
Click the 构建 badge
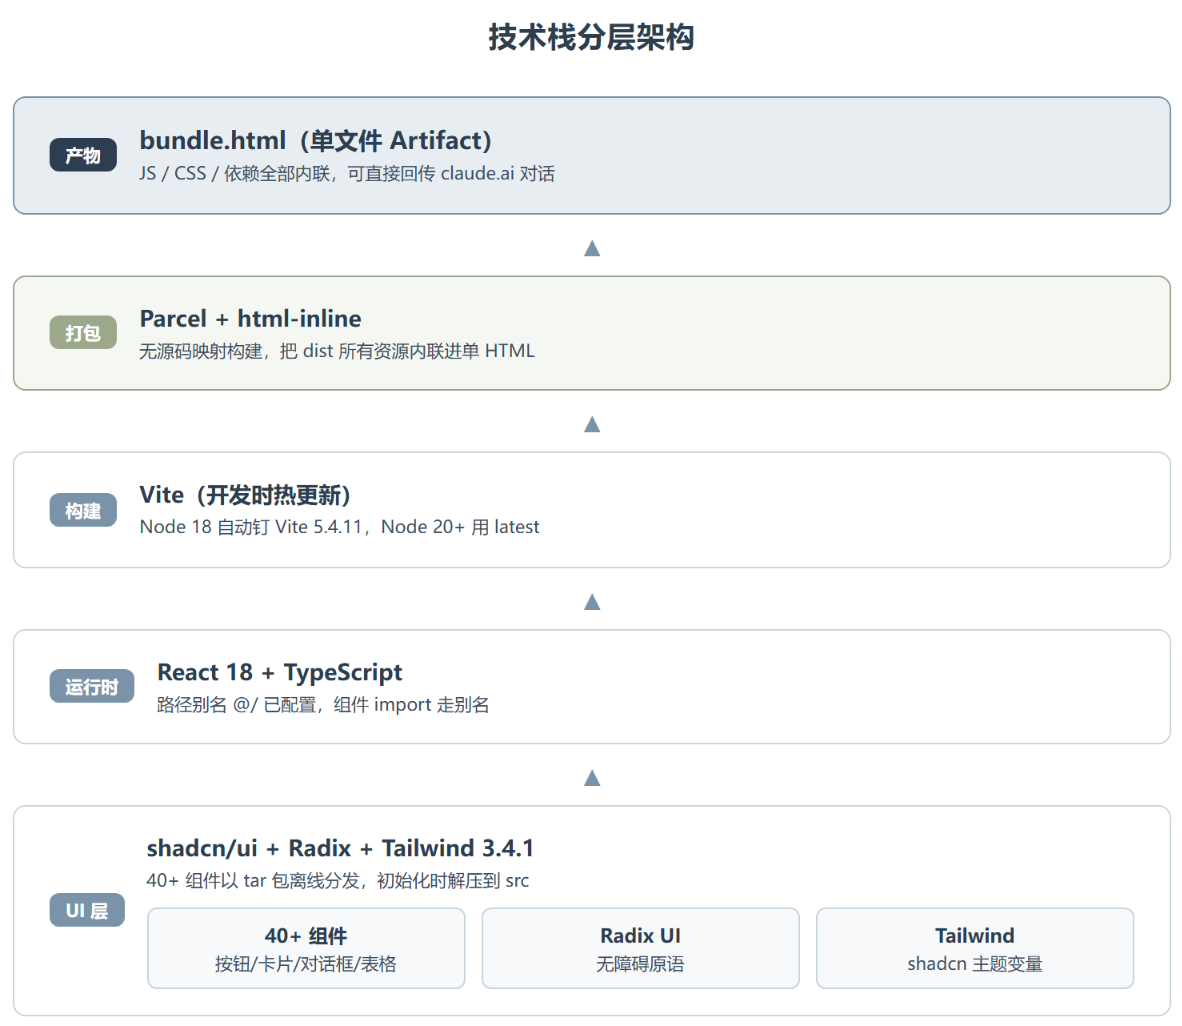[83, 510]
